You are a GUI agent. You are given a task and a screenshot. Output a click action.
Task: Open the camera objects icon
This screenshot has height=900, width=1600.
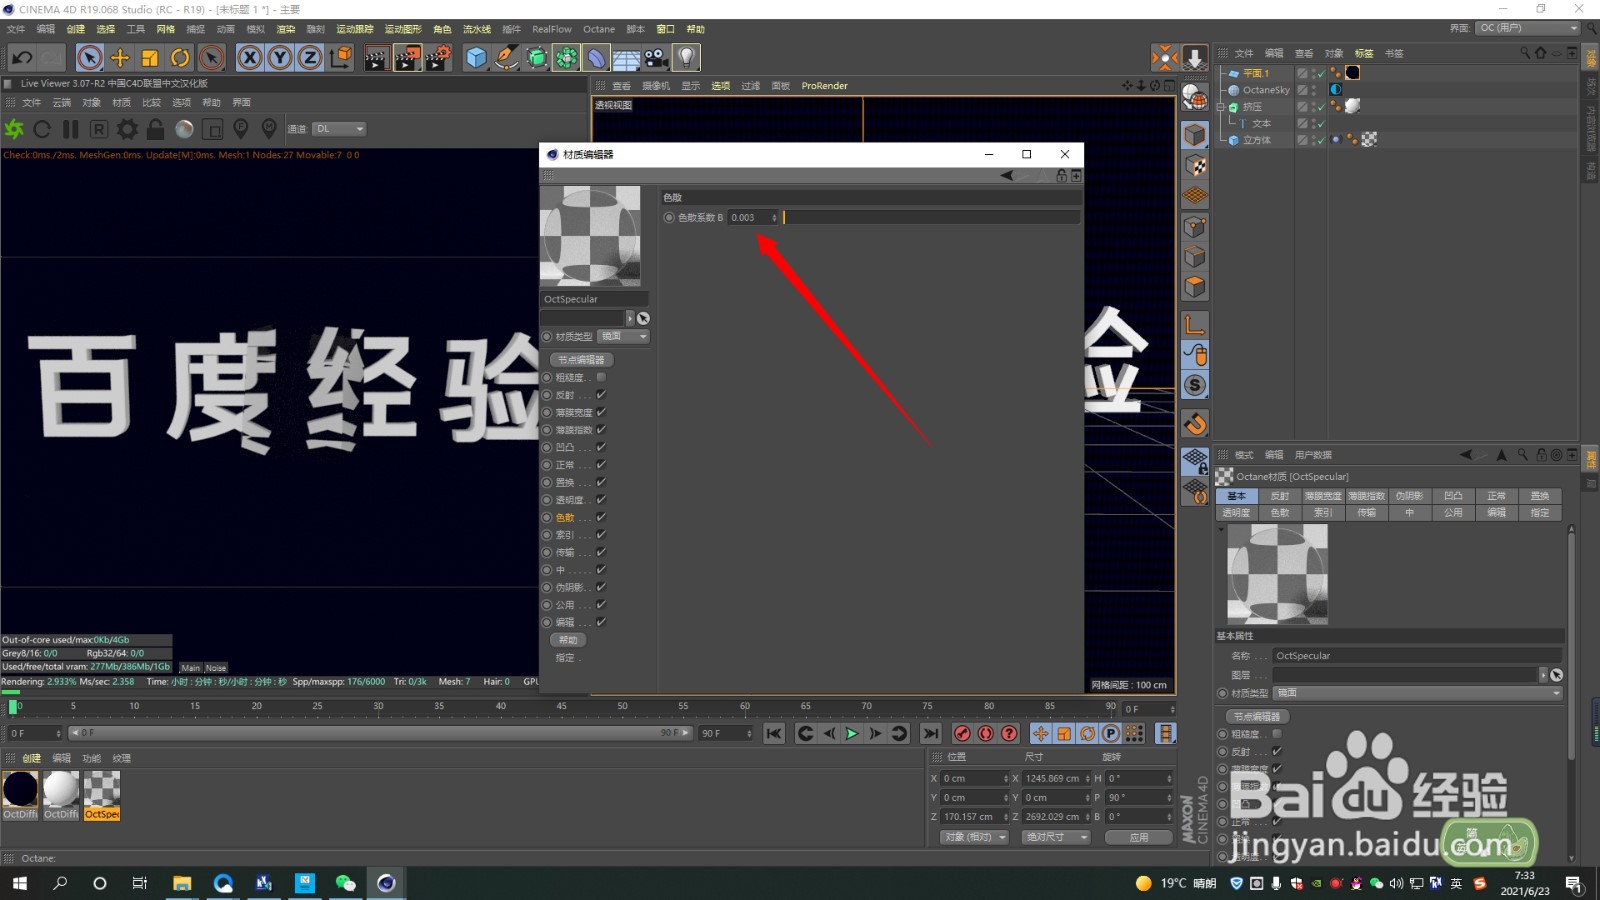656,58
